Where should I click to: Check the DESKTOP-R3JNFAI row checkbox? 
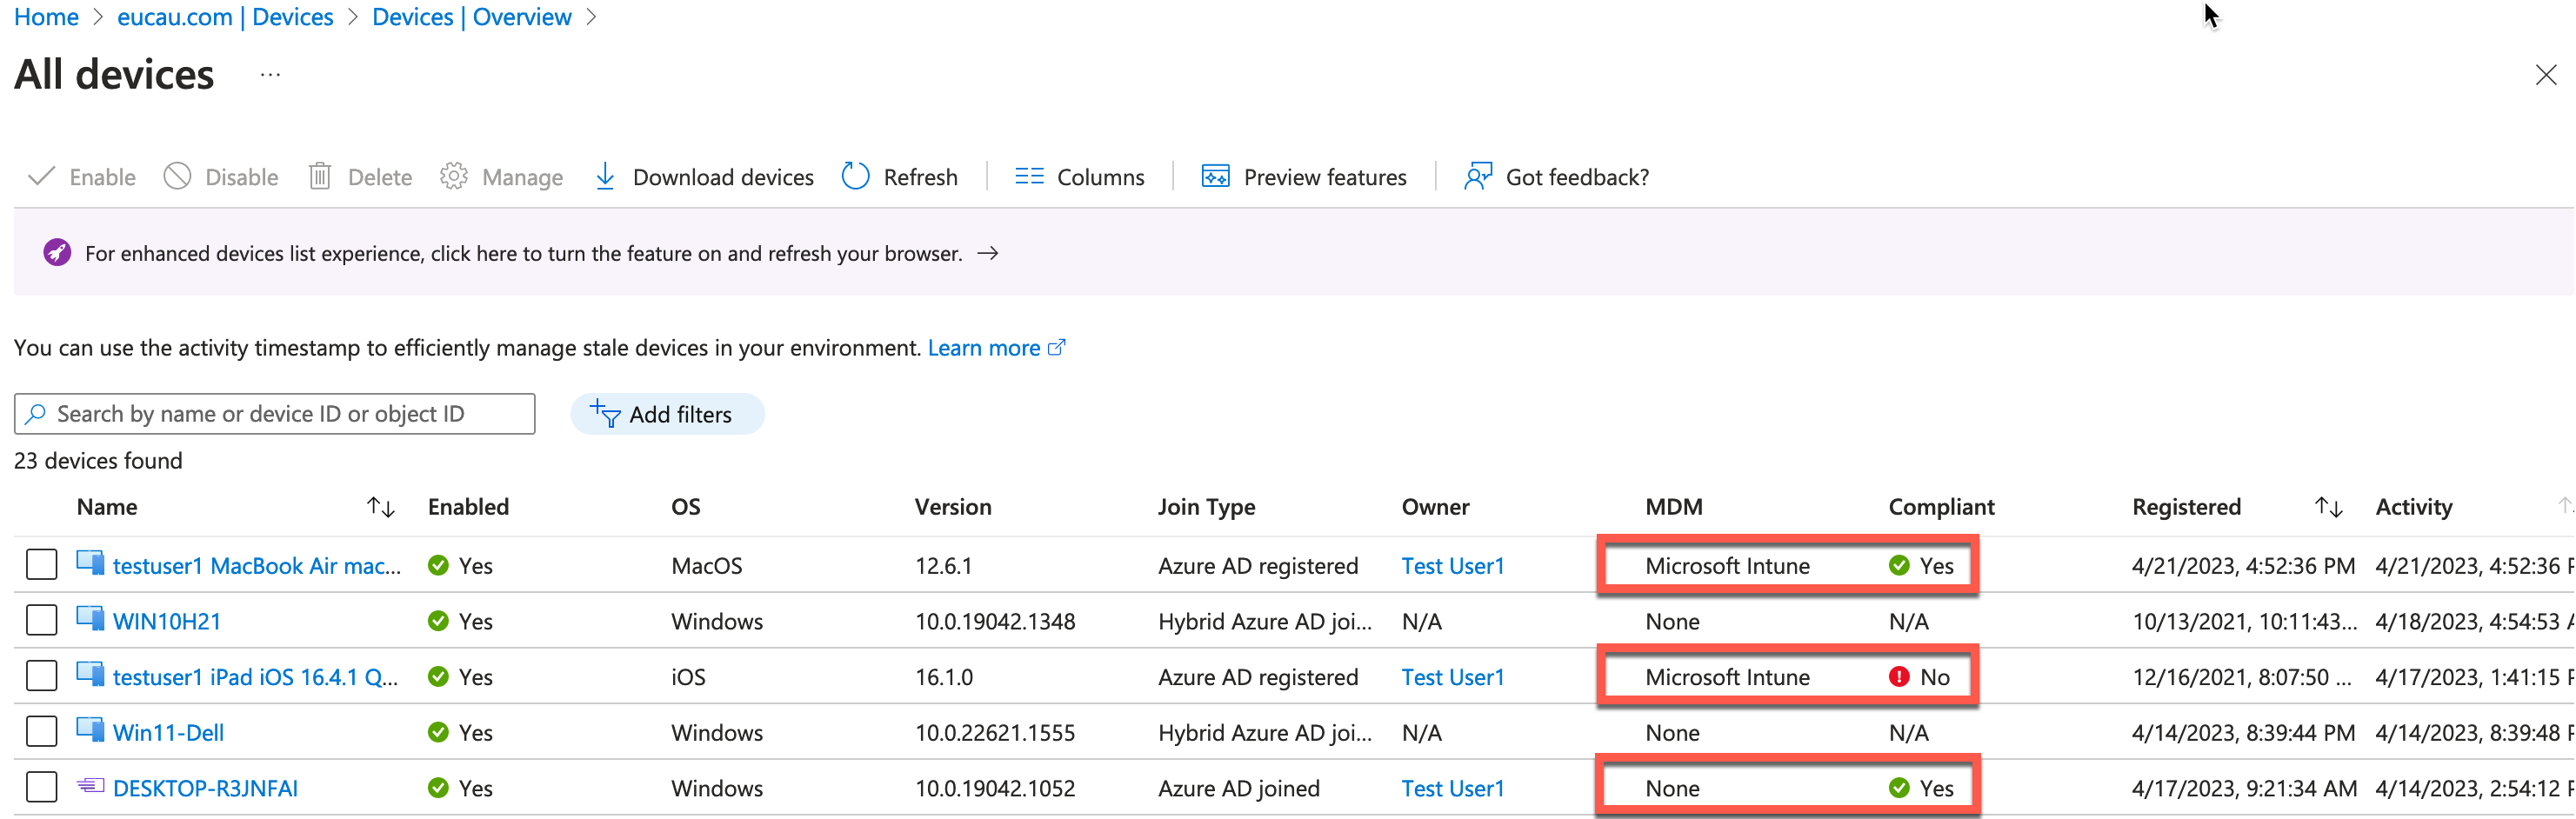click(x=41, y=788)
